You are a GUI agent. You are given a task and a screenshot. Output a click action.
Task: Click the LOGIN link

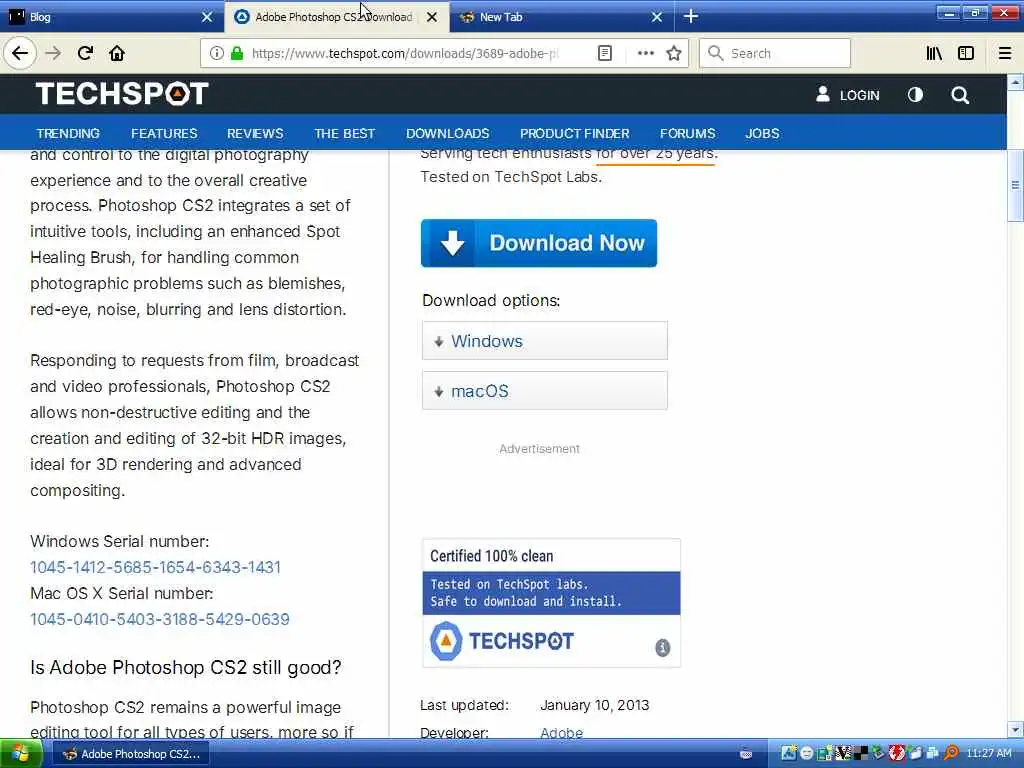point(859,95)
